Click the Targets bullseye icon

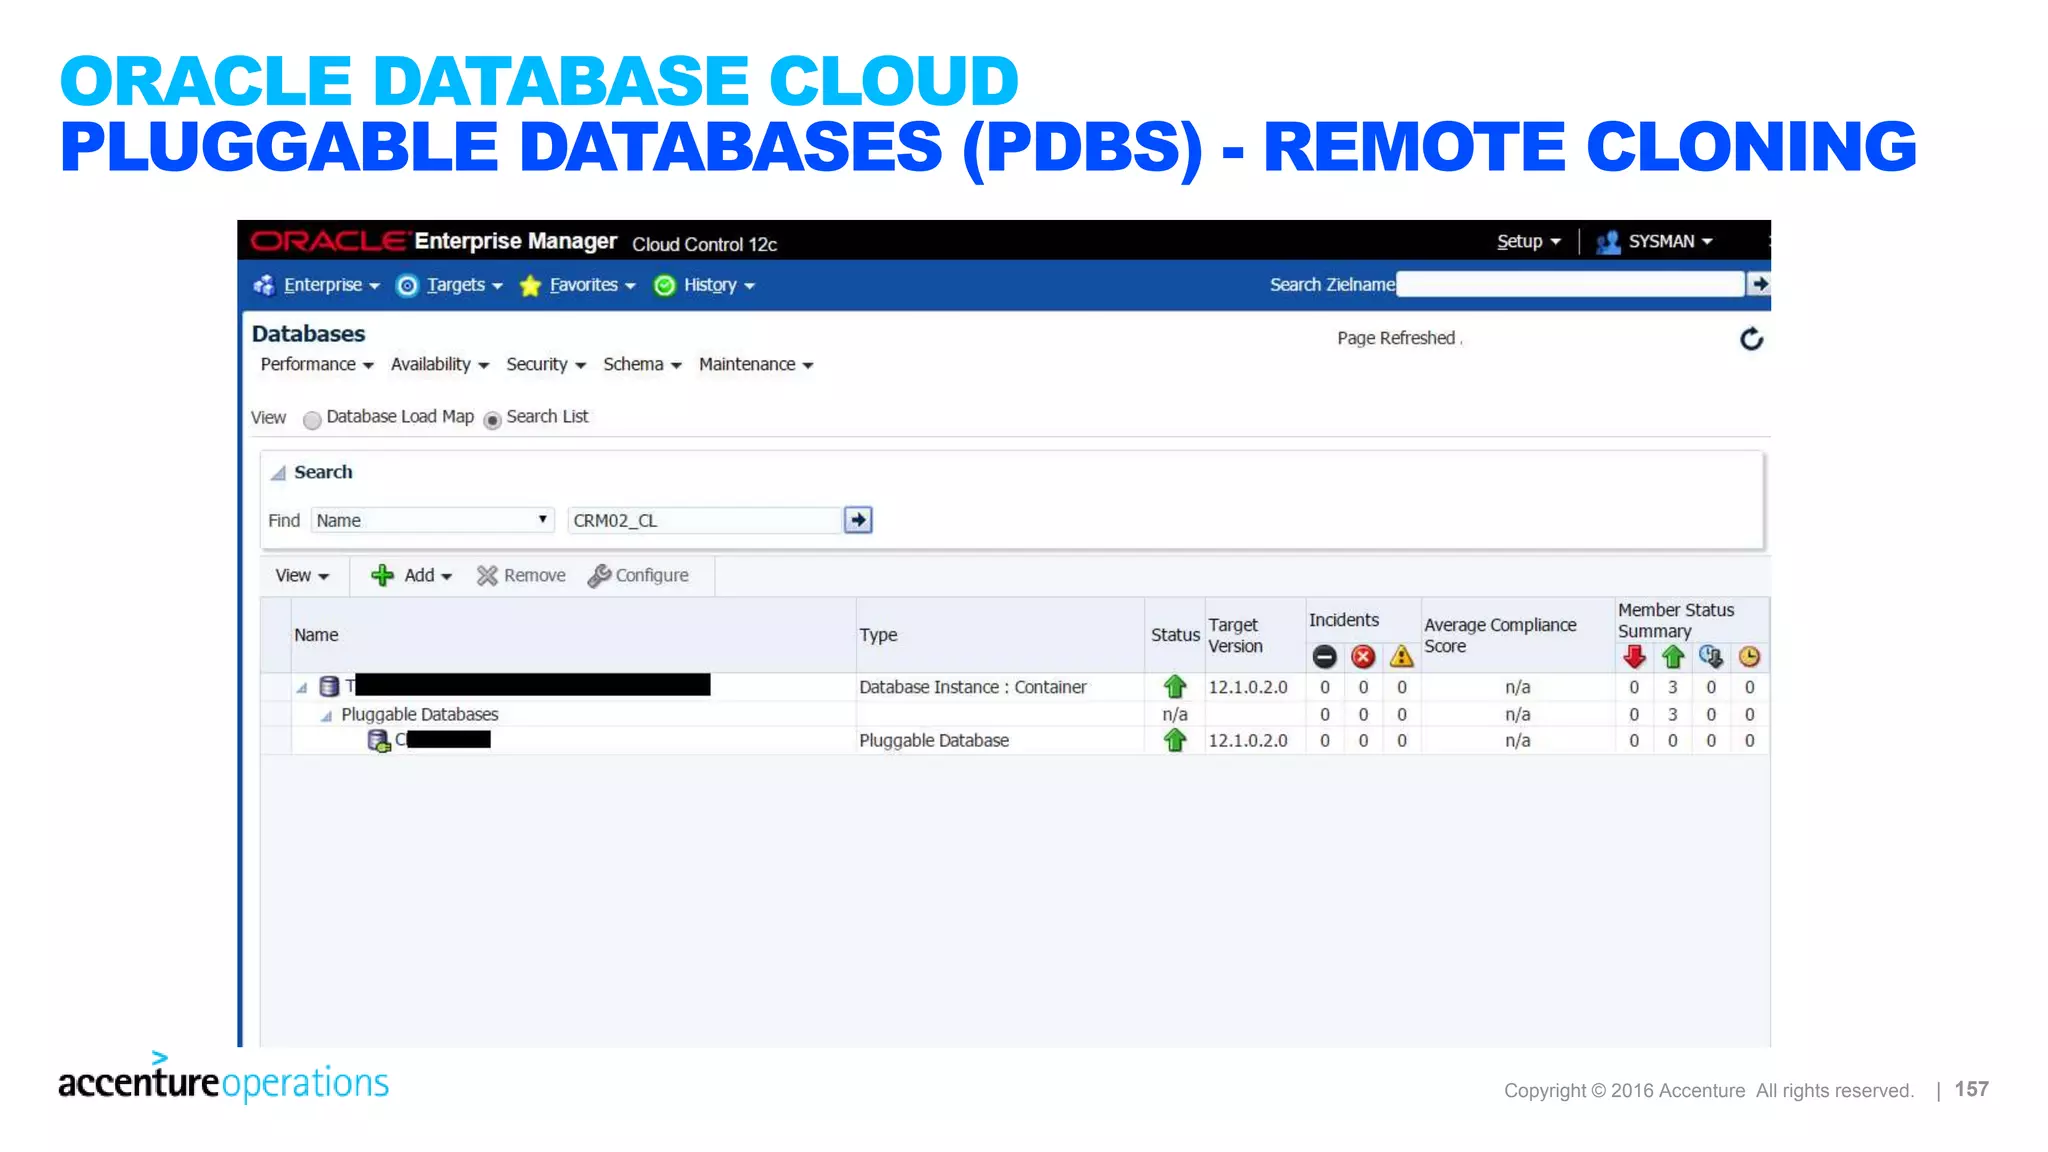point(408,286)
